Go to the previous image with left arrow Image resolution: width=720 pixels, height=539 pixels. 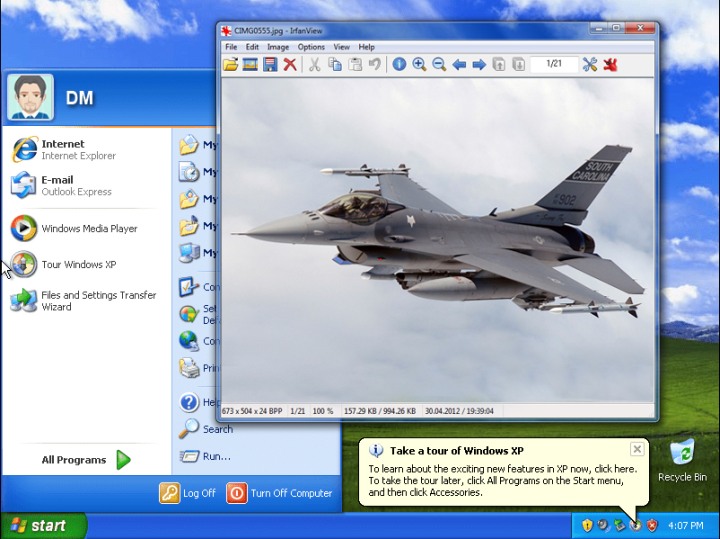point(459,64)
